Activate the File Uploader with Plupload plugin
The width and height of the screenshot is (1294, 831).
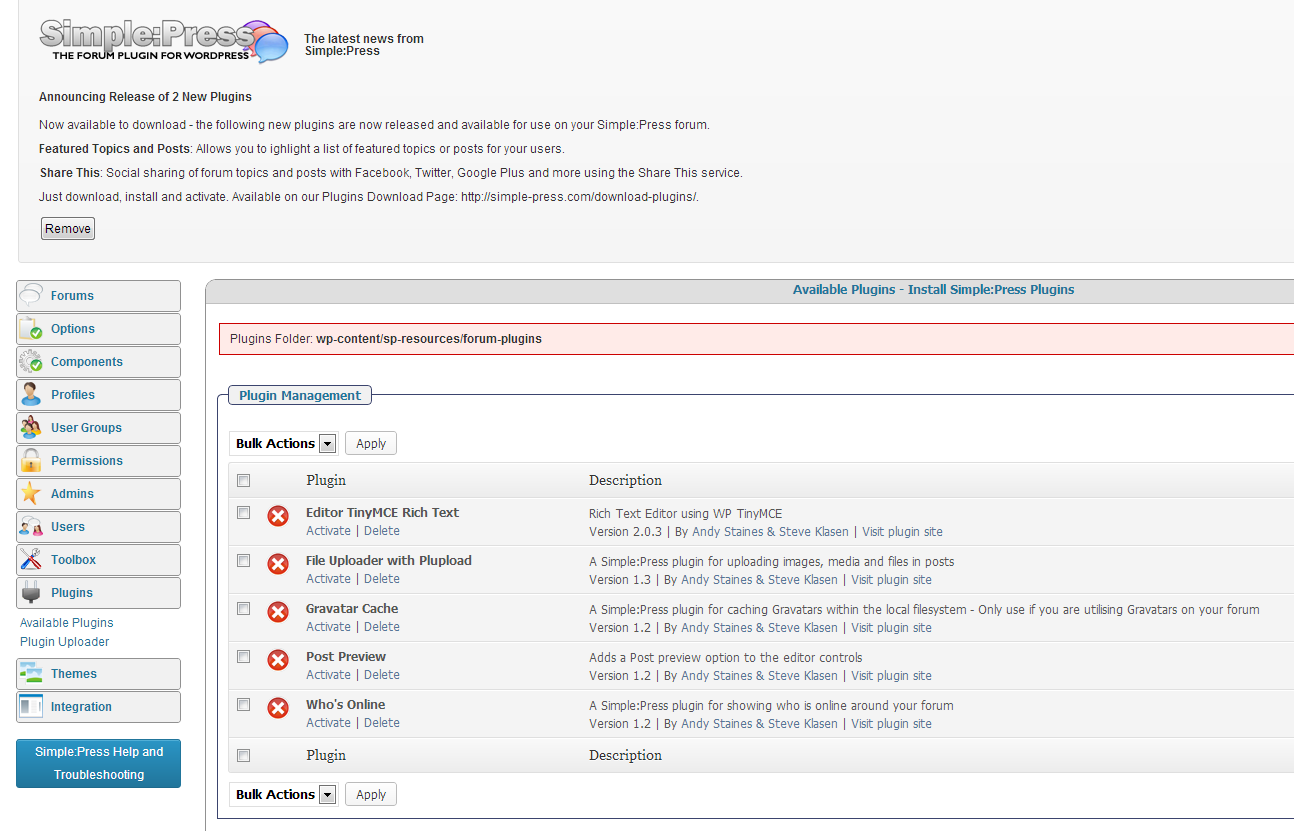(x=328, y=579)
